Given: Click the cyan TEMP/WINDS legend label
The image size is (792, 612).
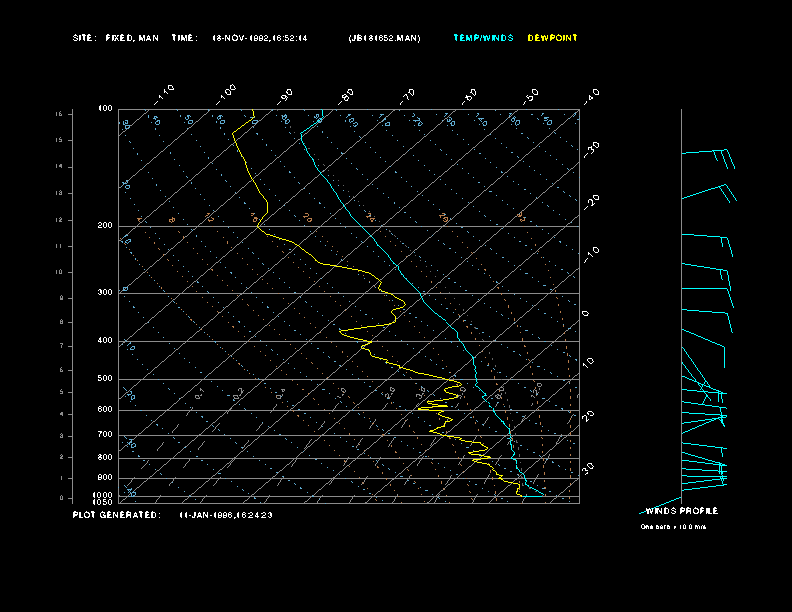Looking at the screenshot, I should point(483,38).
